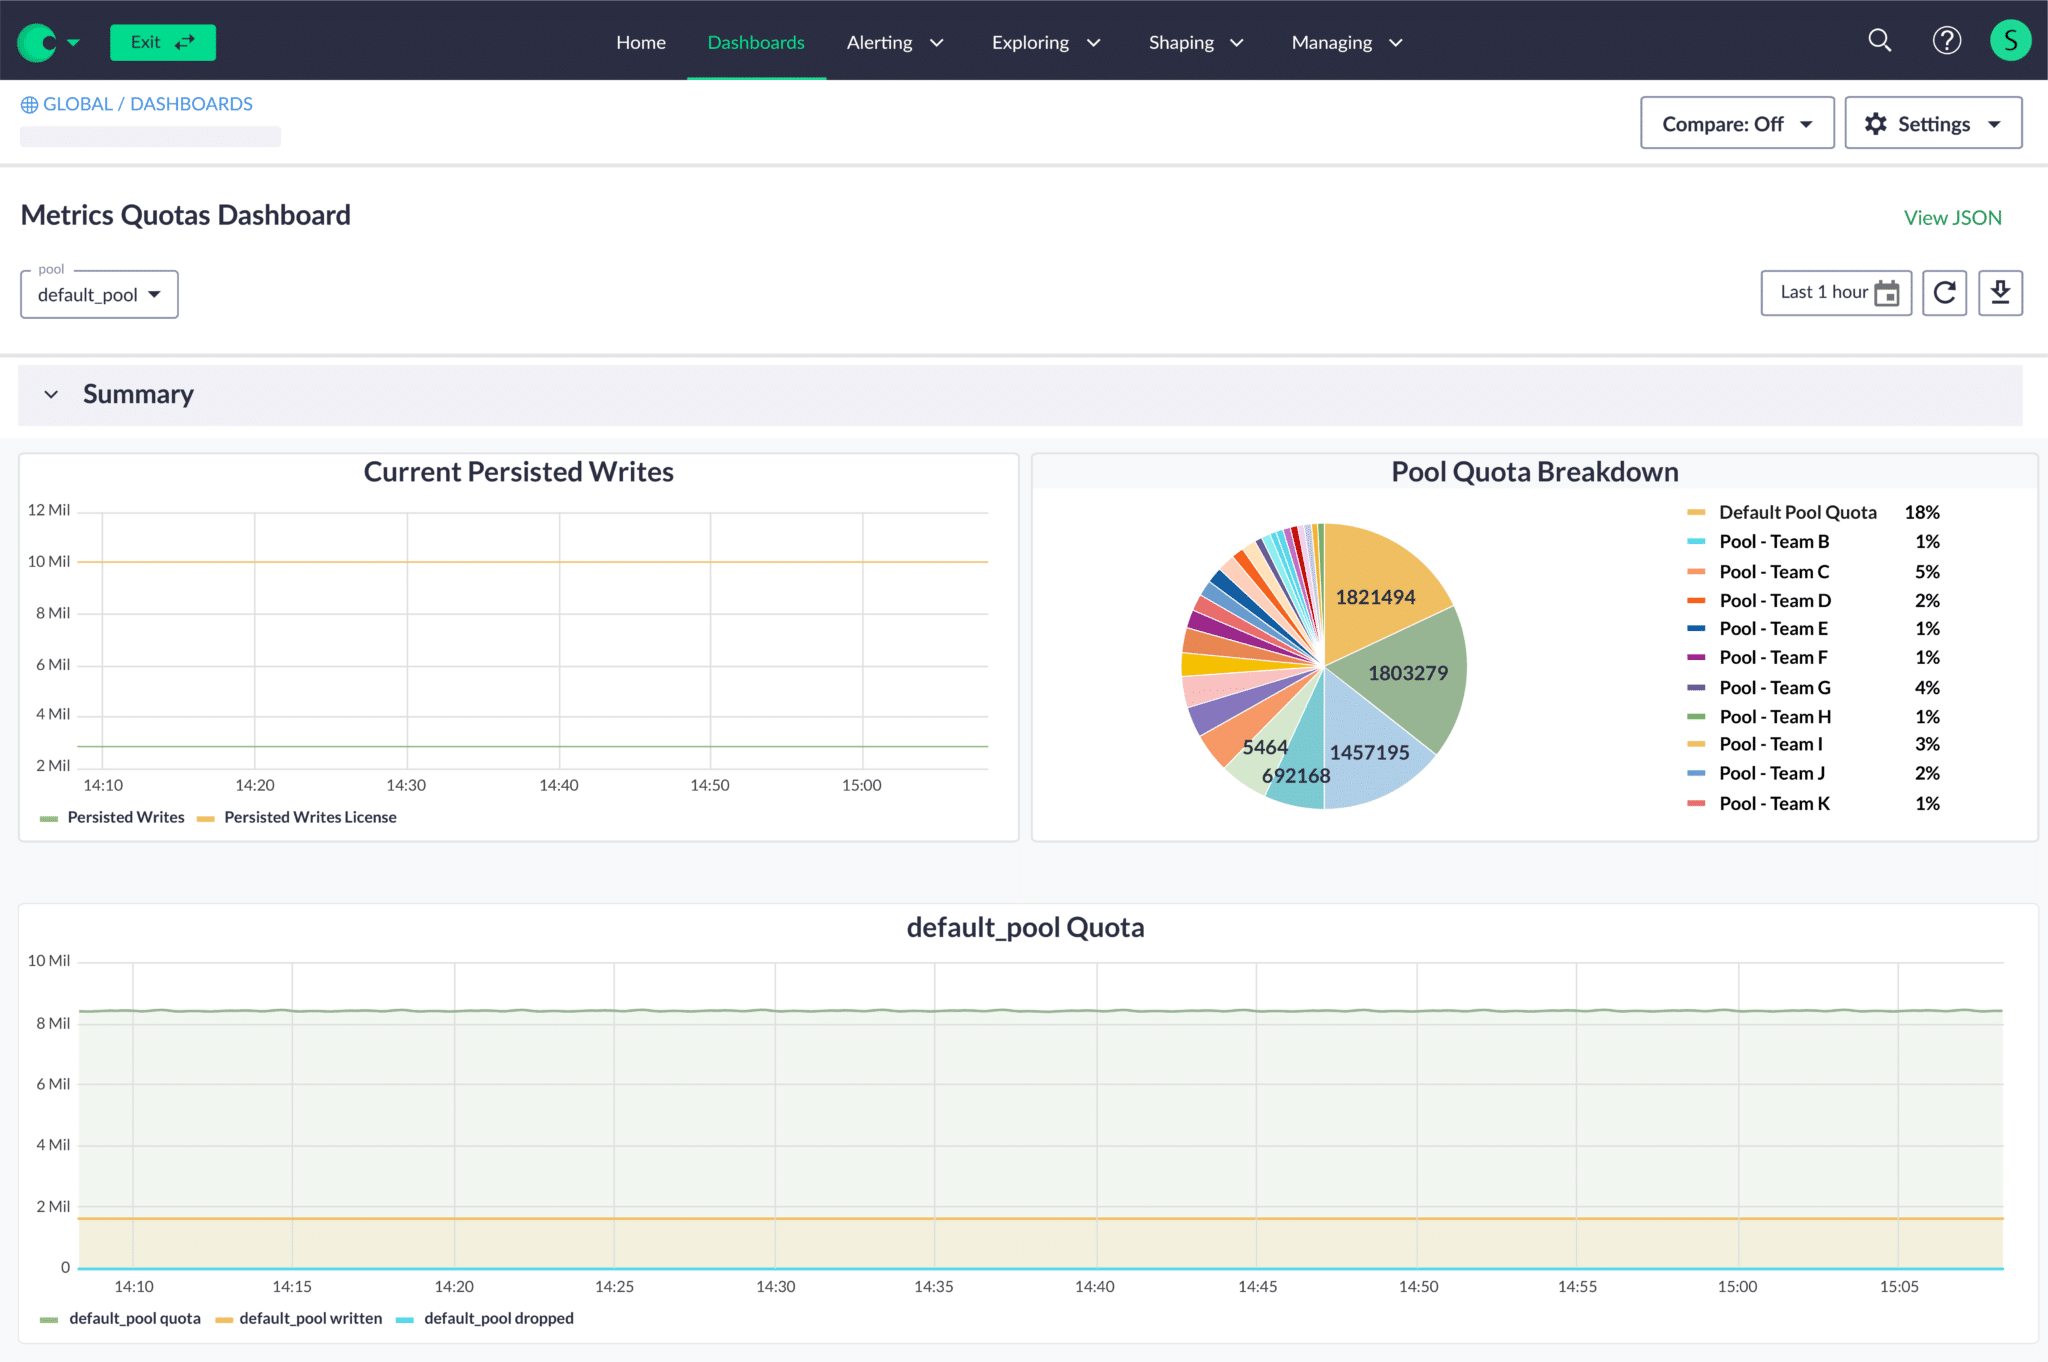Click the user avatar
Viewport: 2048px width, 1362px height.
[2010, 40]
